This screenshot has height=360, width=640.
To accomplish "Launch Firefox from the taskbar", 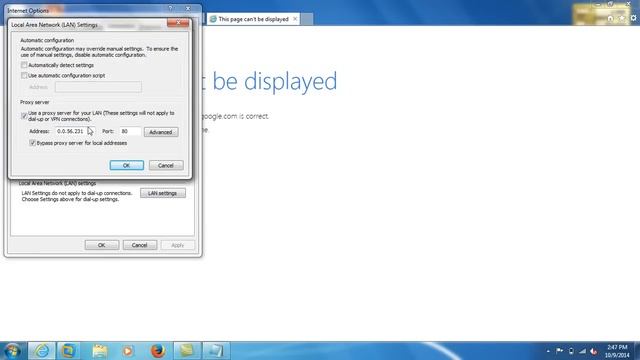I will coord(158,351).
